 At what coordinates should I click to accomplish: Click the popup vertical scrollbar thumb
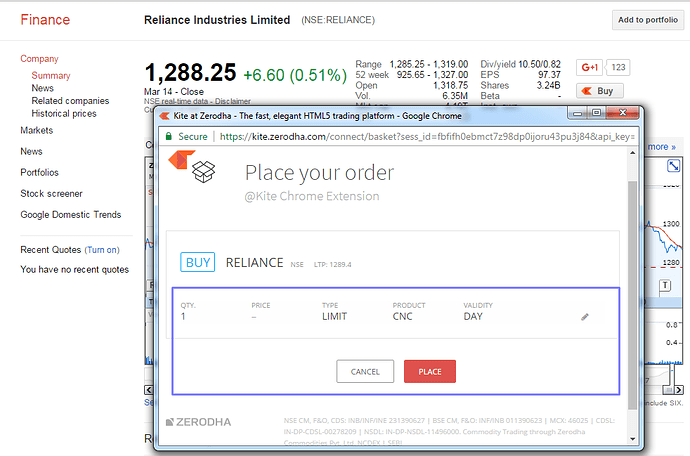pos(632,295)
